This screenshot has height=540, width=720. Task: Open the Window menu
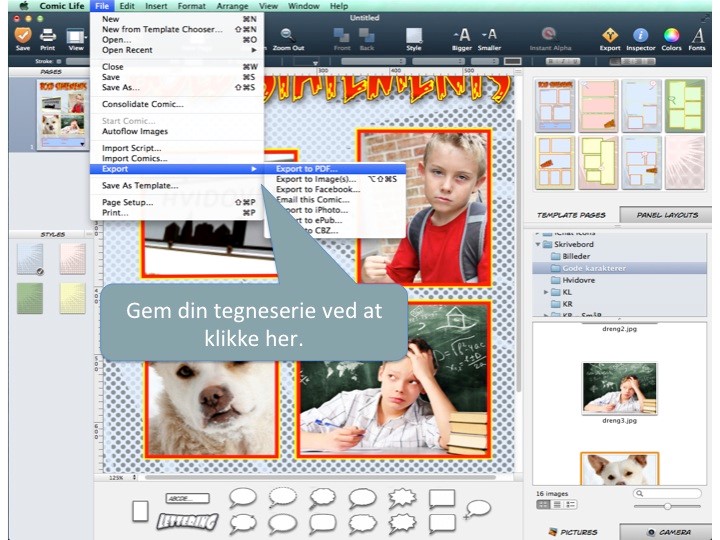click(x=304, y=6)
